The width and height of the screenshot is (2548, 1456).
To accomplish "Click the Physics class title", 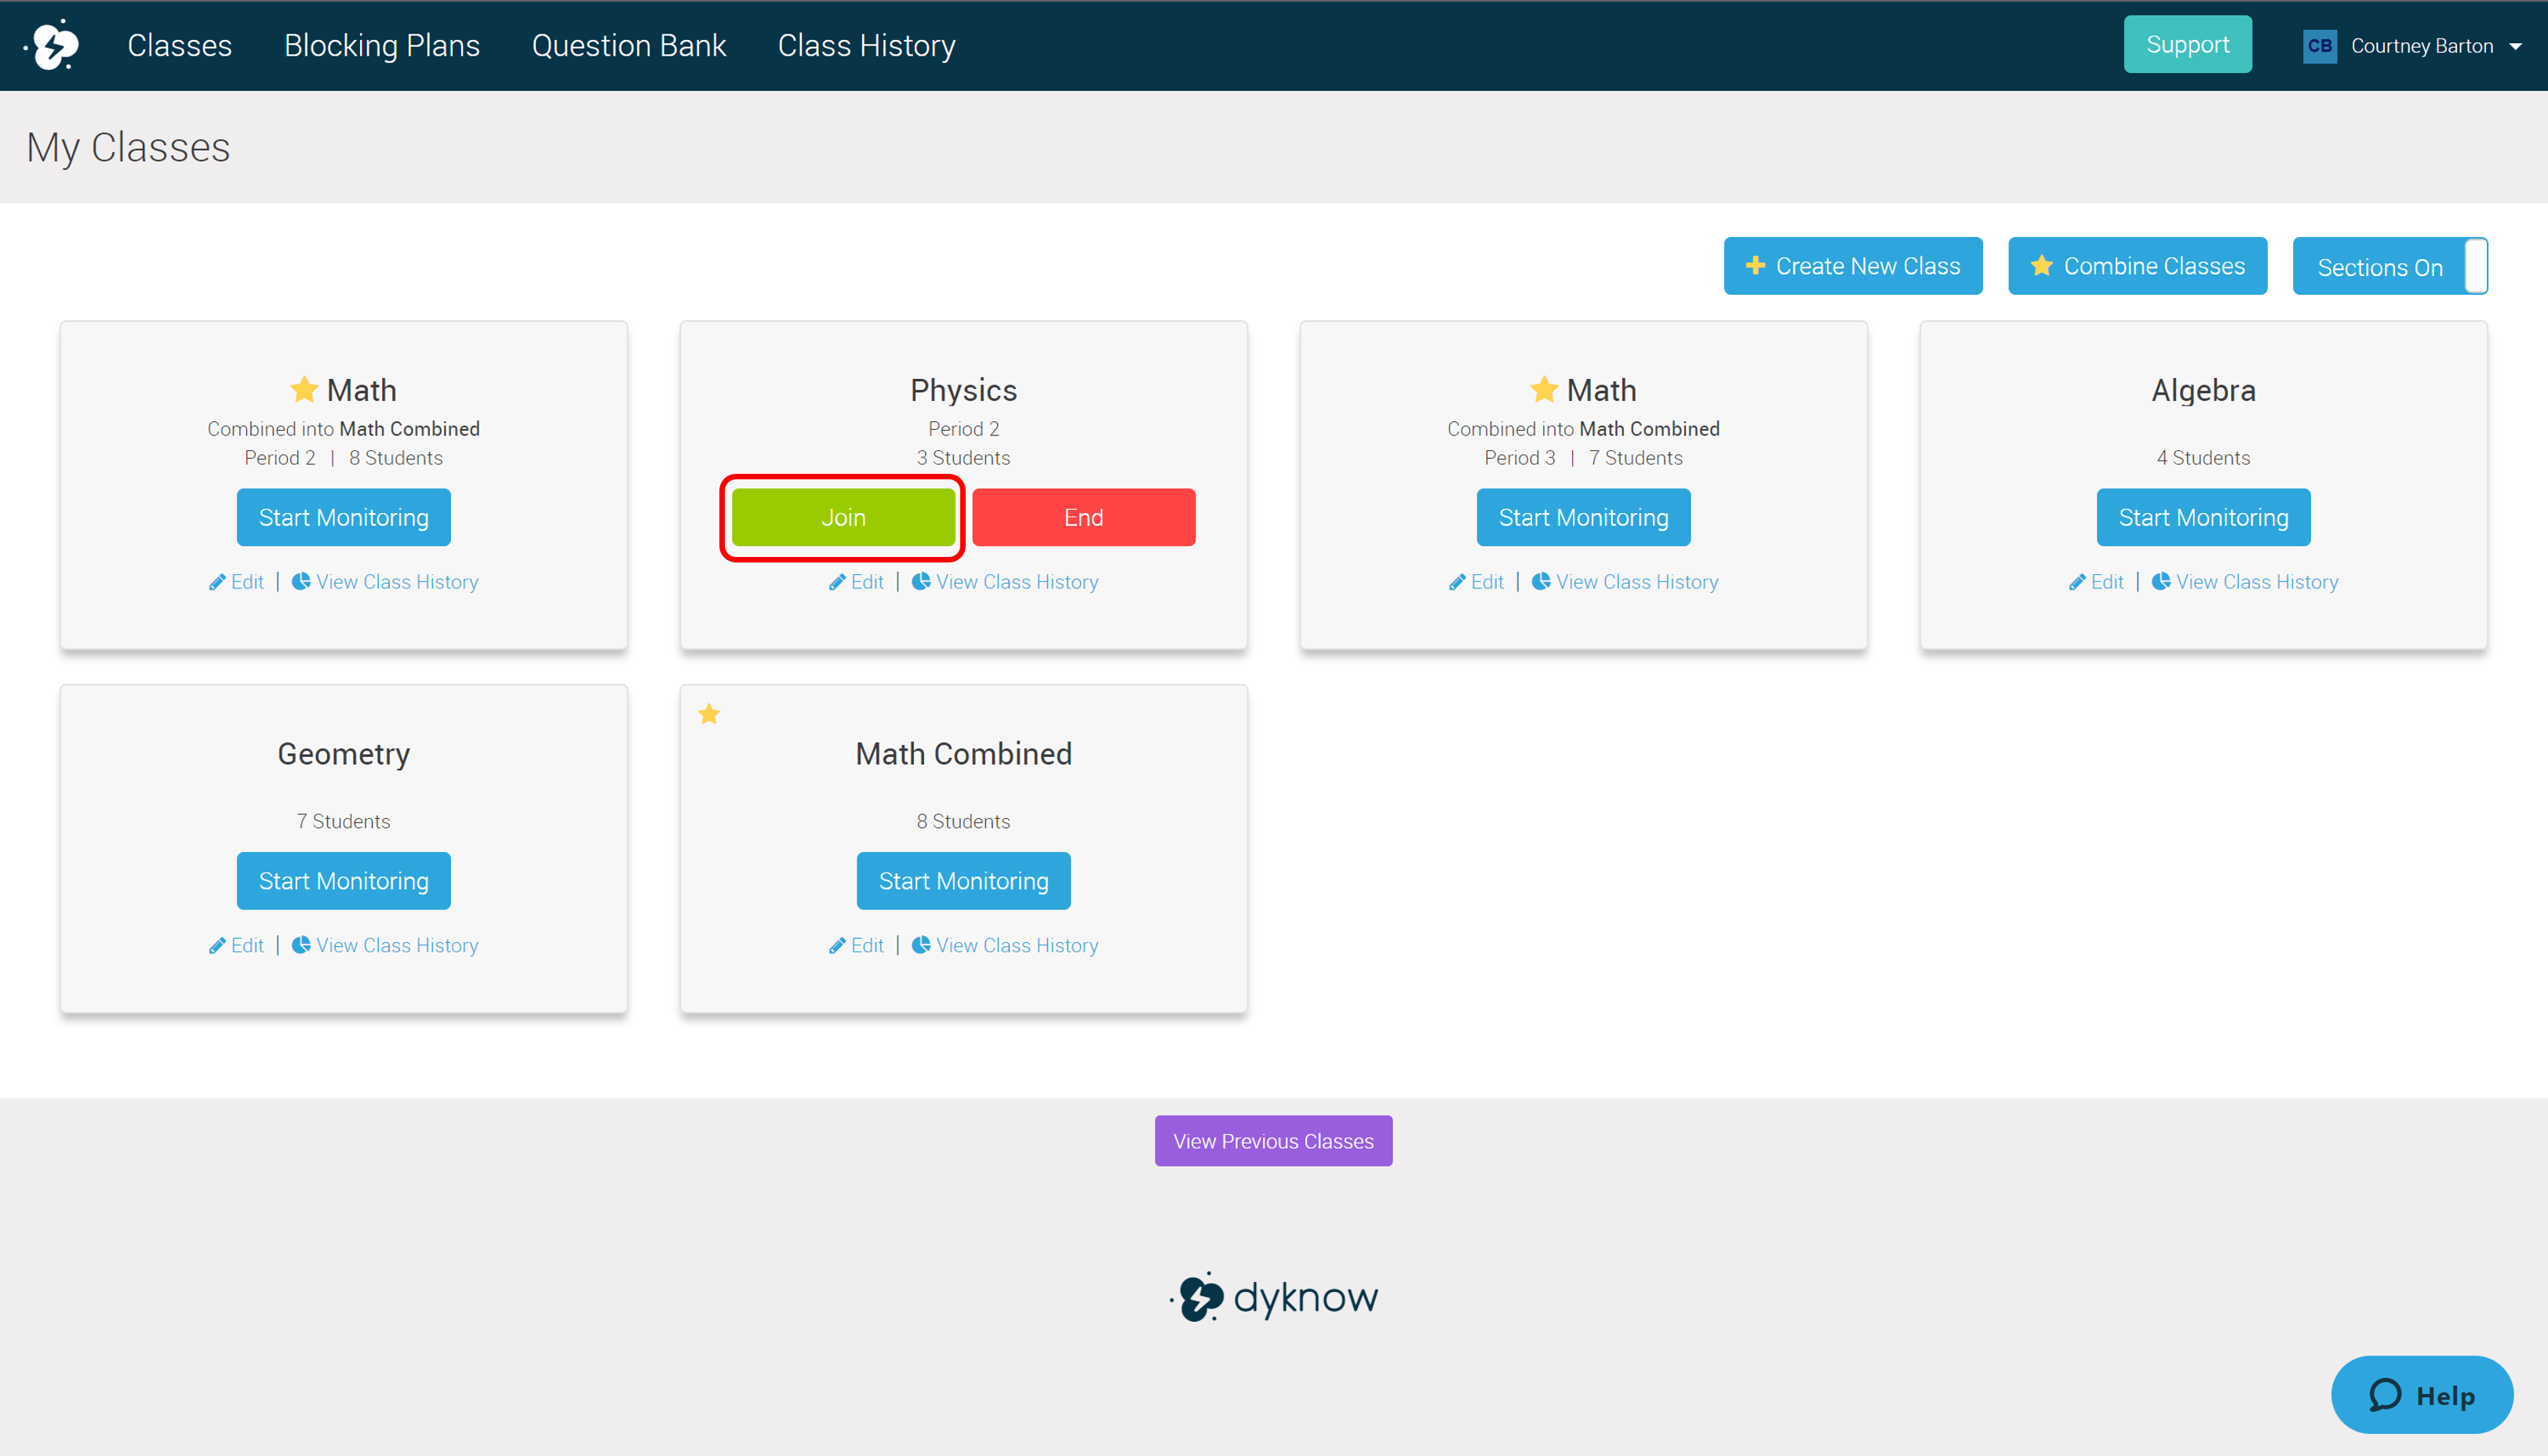I will (x=963, y=390).
